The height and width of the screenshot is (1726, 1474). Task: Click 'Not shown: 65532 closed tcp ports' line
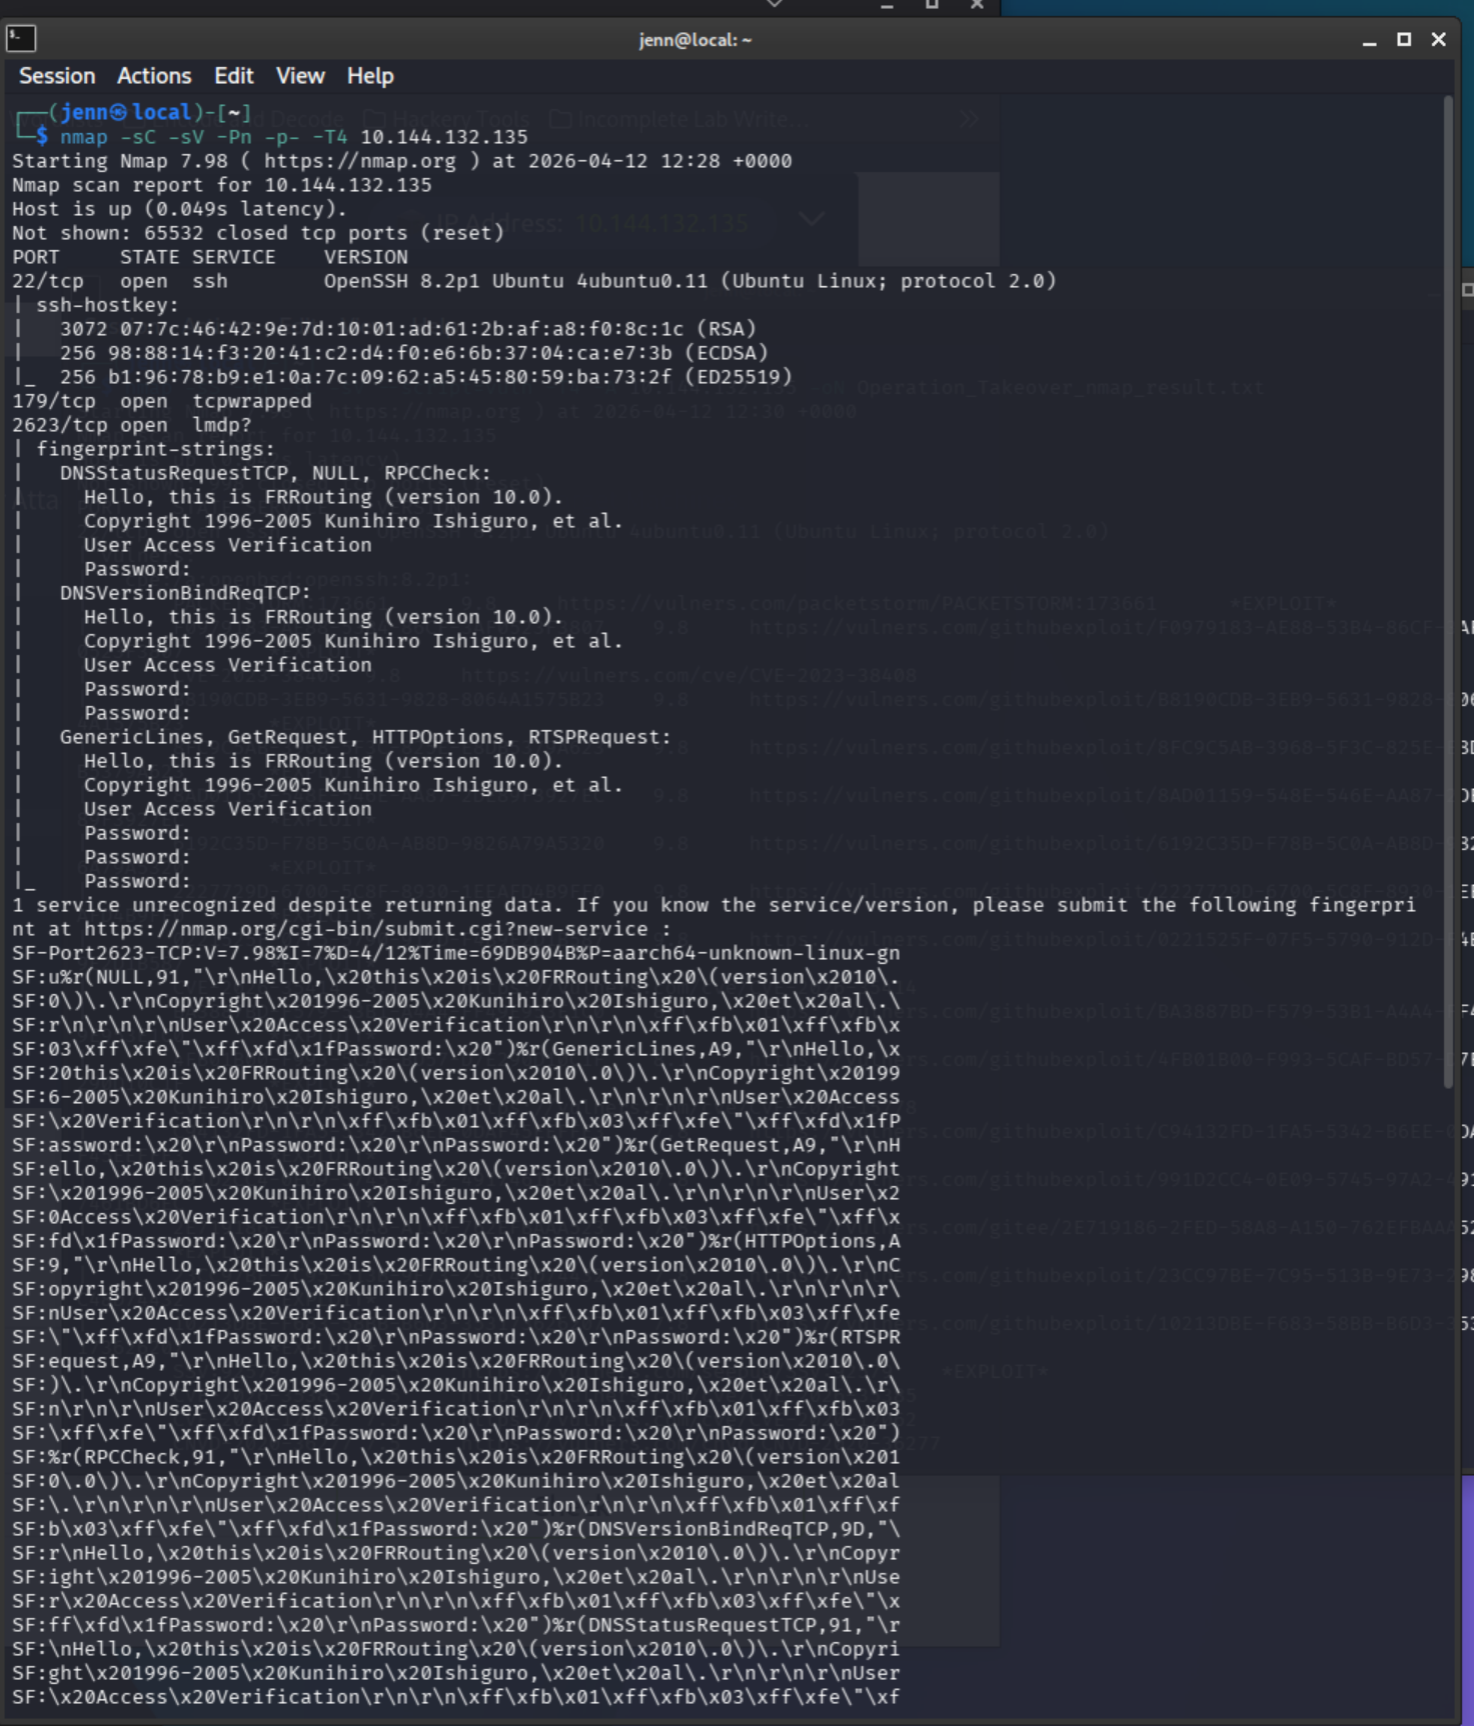click(x=258, y=233)
